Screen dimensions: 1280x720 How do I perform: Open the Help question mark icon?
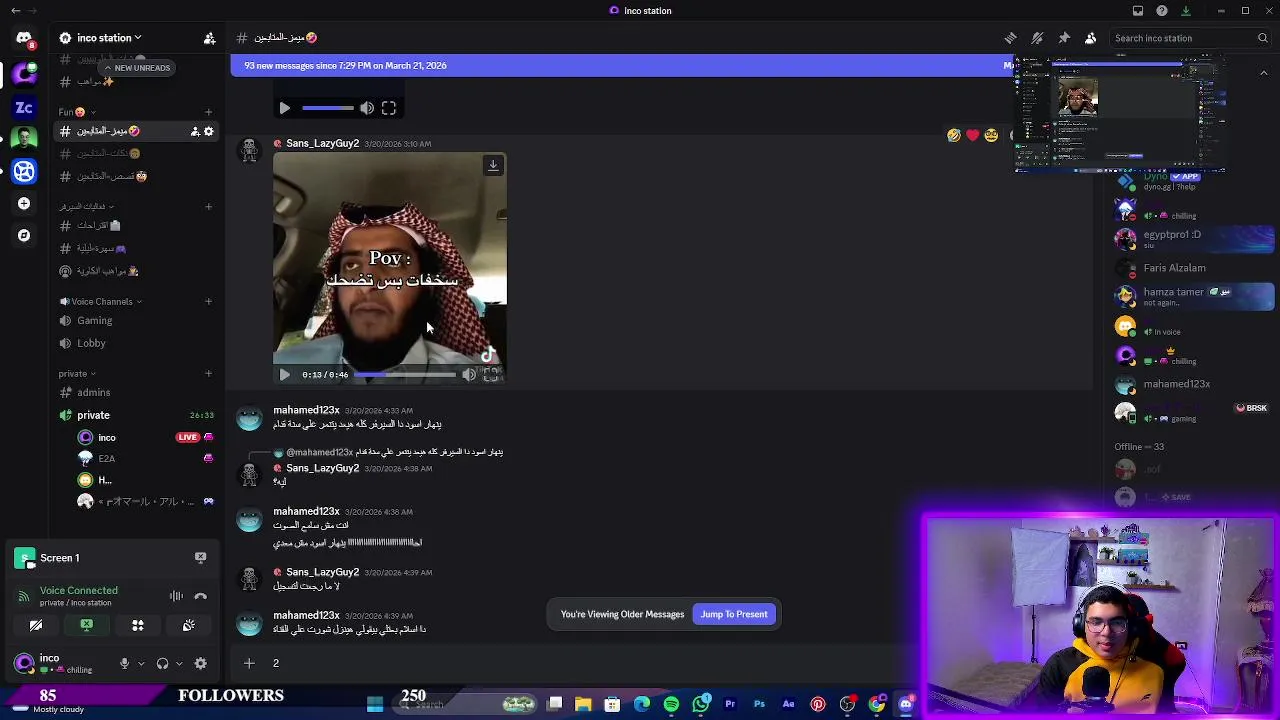pyautogui.click(x=1162, y=11)
